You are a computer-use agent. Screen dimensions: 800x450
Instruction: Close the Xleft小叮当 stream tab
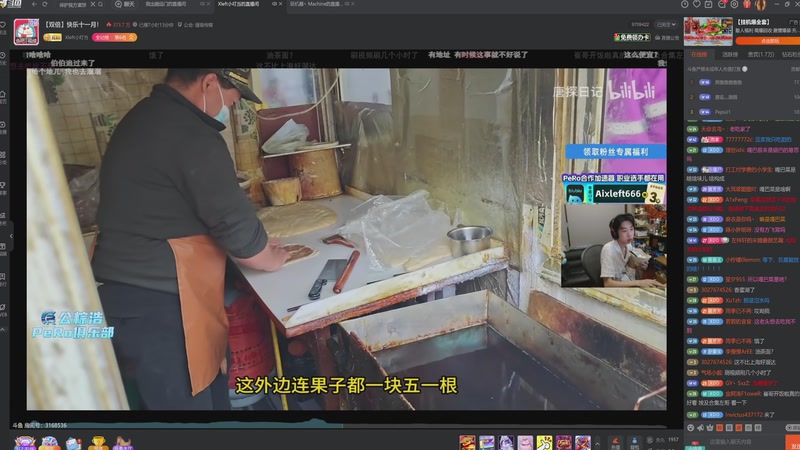coord(281,4)
